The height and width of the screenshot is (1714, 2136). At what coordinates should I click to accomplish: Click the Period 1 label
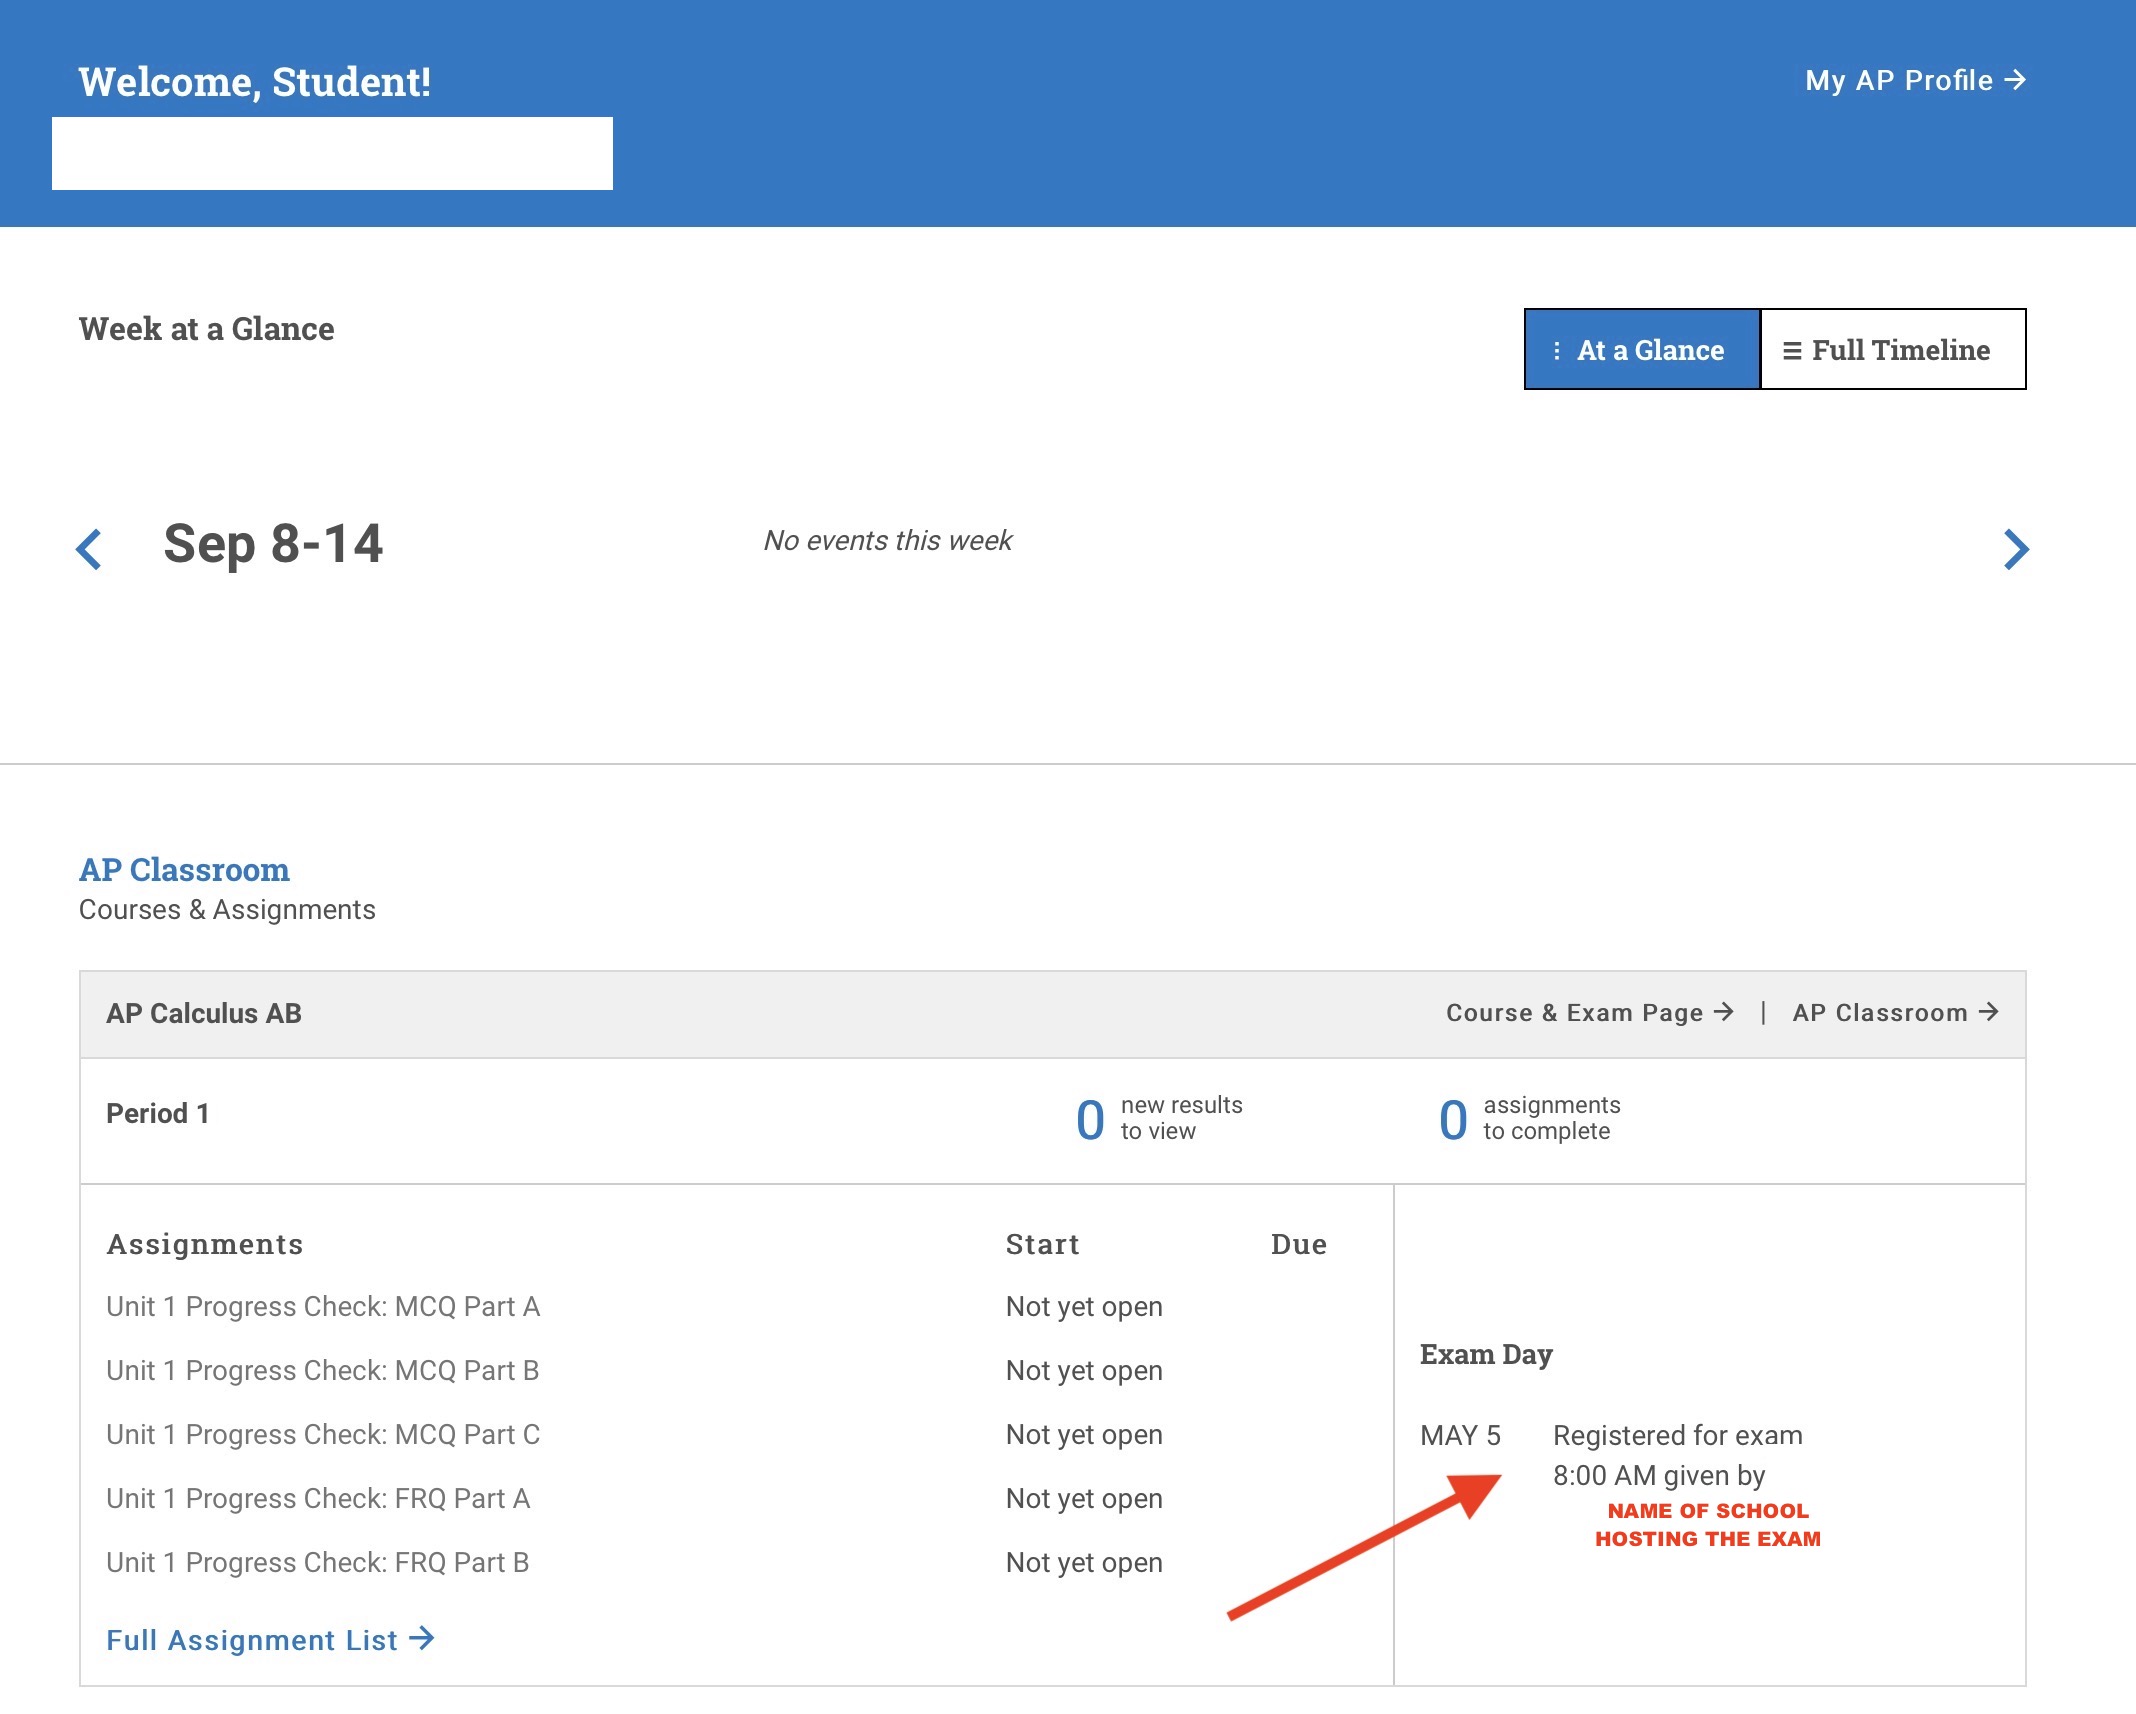pos(158,1113)
